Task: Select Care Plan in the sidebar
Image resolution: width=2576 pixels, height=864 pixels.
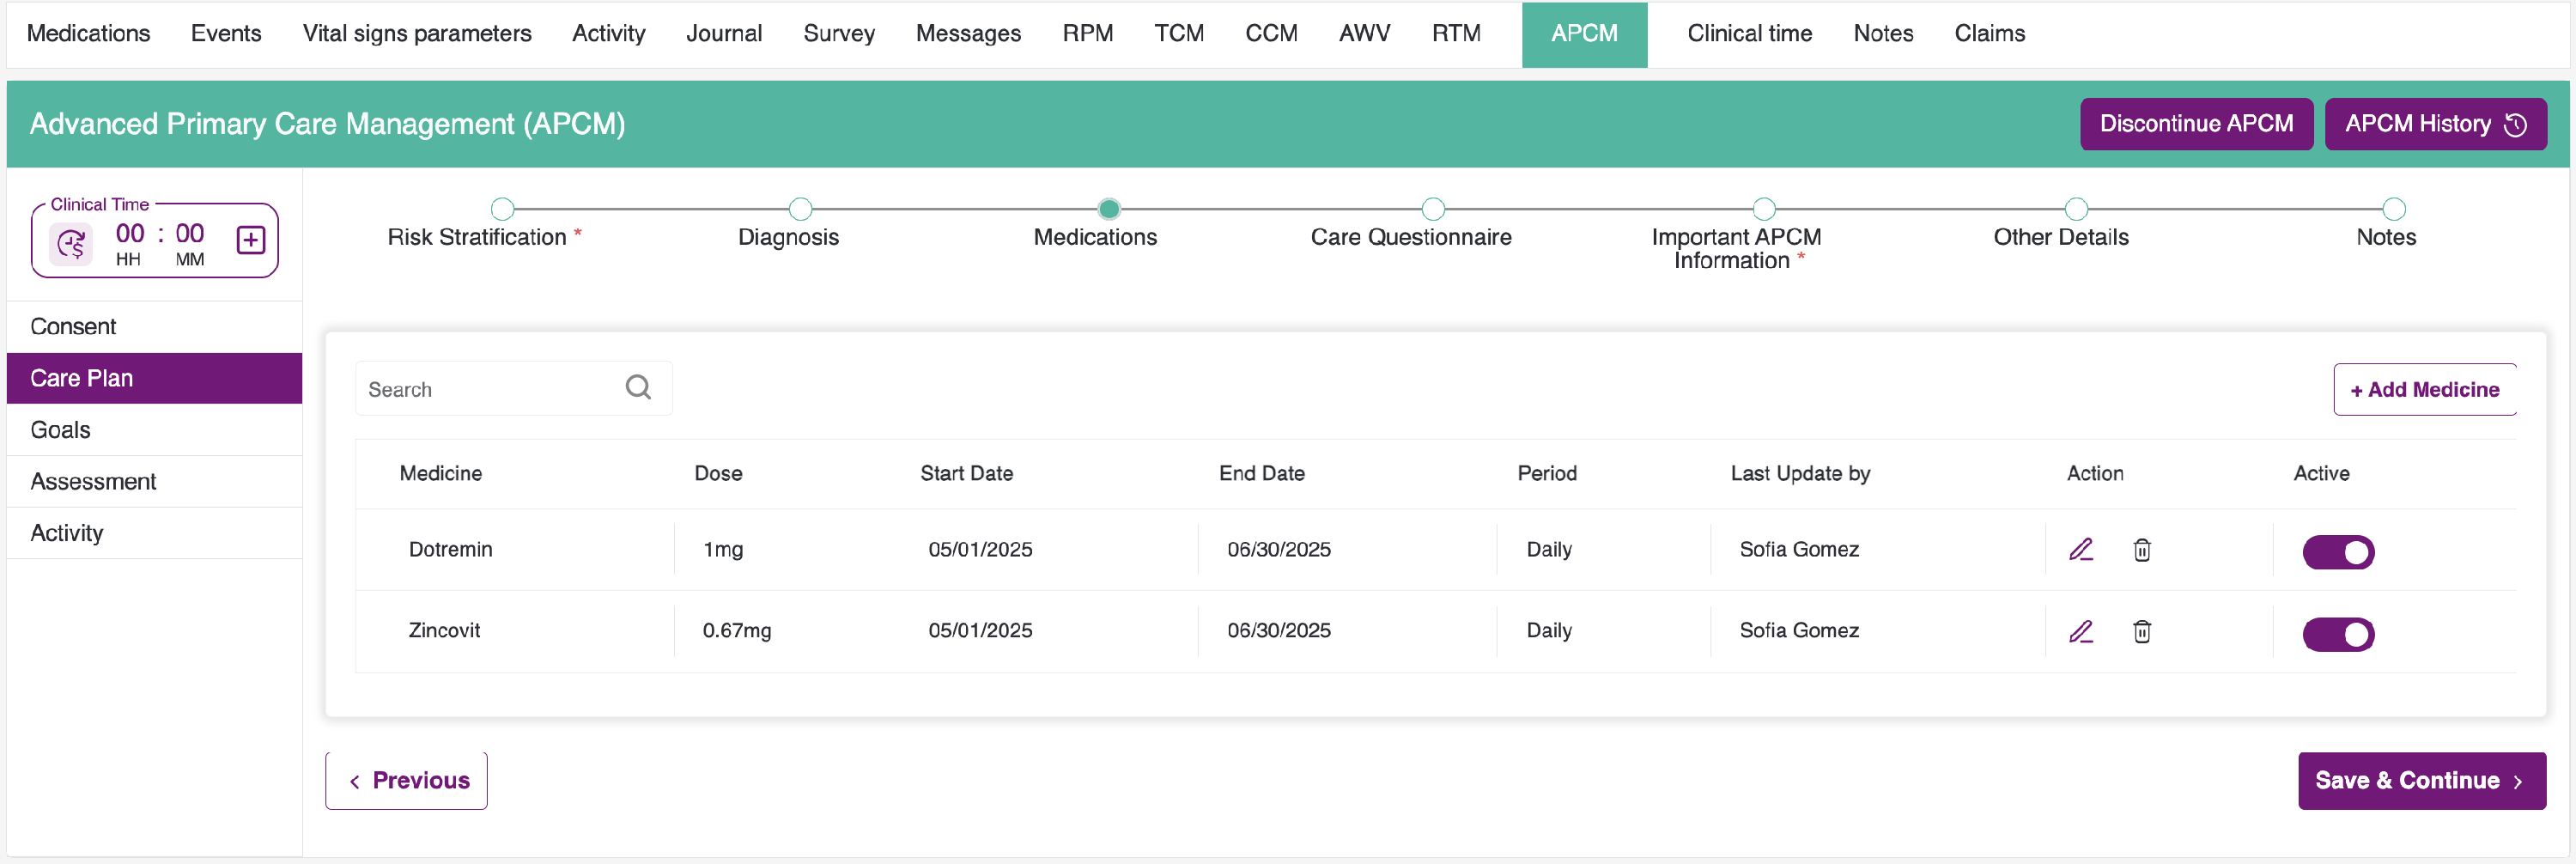Action: [x=154, y=378]
